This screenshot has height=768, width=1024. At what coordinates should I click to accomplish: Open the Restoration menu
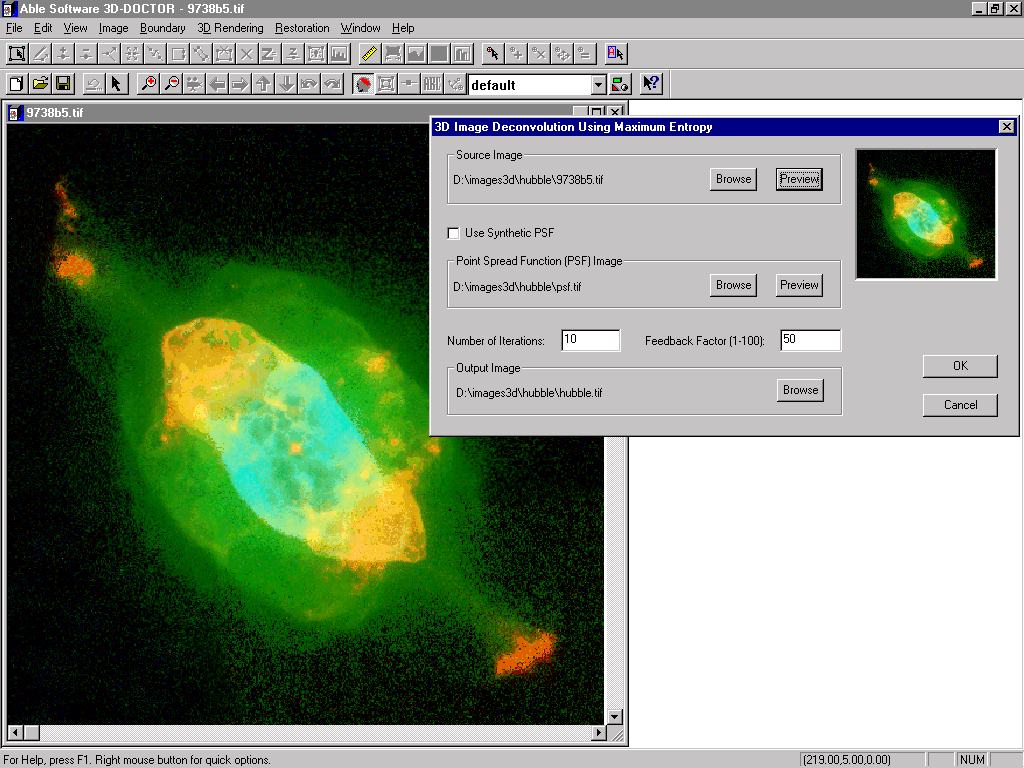[302, 28]
